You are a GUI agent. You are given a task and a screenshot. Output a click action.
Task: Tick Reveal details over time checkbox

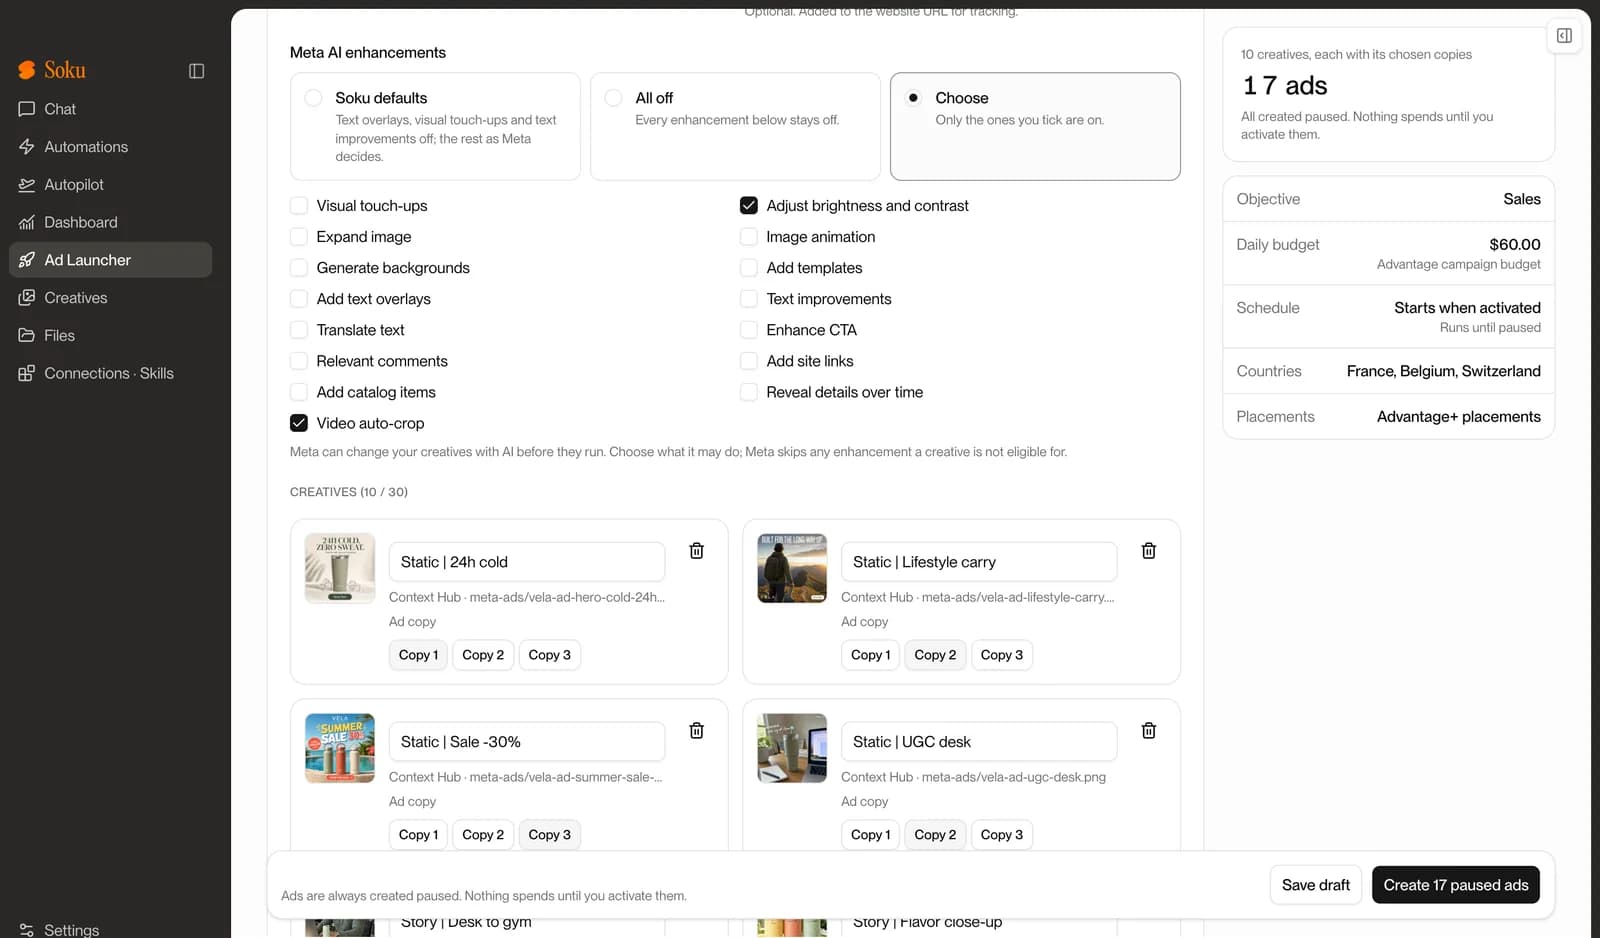[x=749, y=392]
